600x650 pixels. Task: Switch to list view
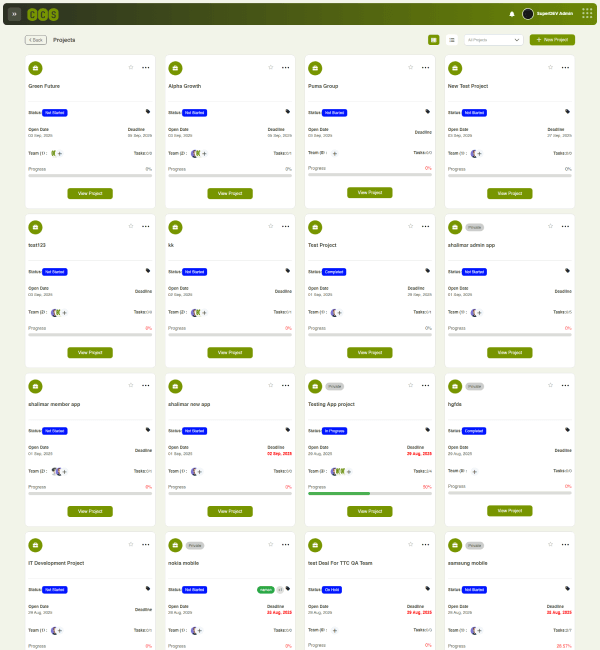tap(452, 40)
